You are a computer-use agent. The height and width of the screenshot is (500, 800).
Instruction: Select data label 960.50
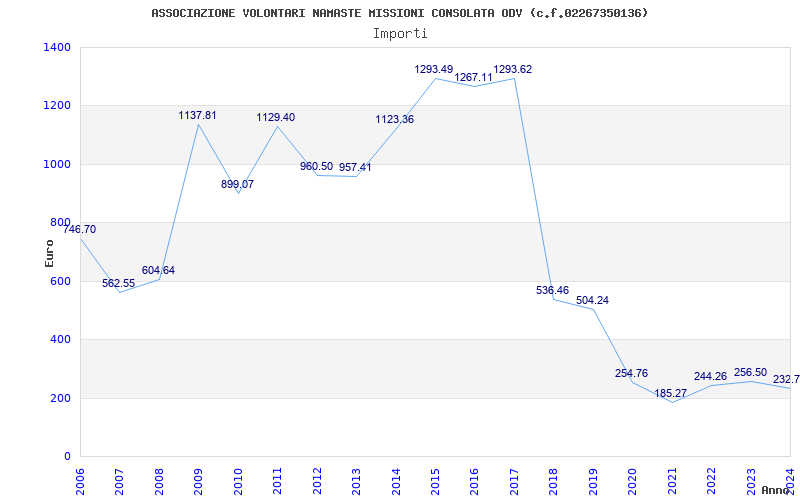[x=316, y=166]
